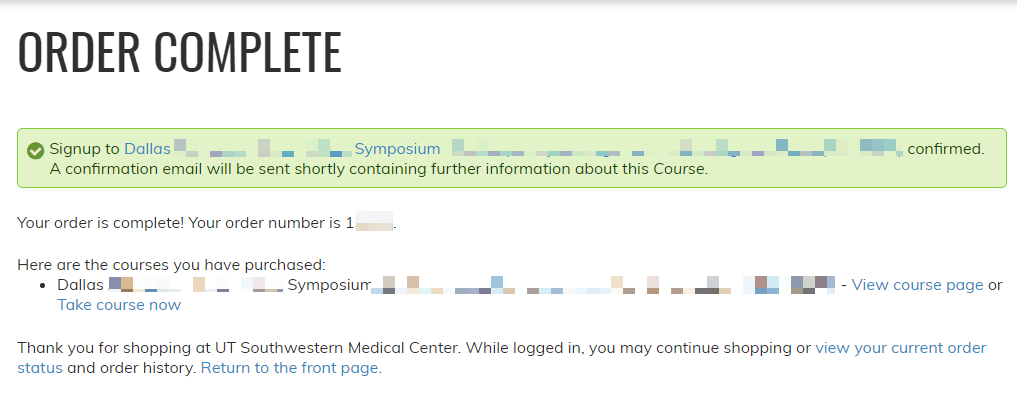Click Here are the courses you have purchased
Image resolution: width=1017 pixels, height=401 pixels.
tap(170, 265)
